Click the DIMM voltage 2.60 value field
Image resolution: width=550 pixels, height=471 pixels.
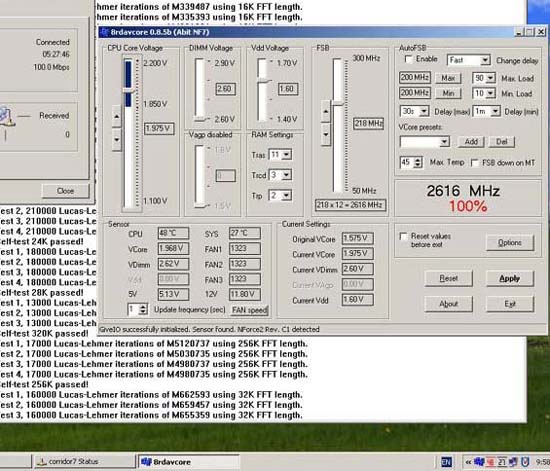pyautogui.click(x=225, y=89)
